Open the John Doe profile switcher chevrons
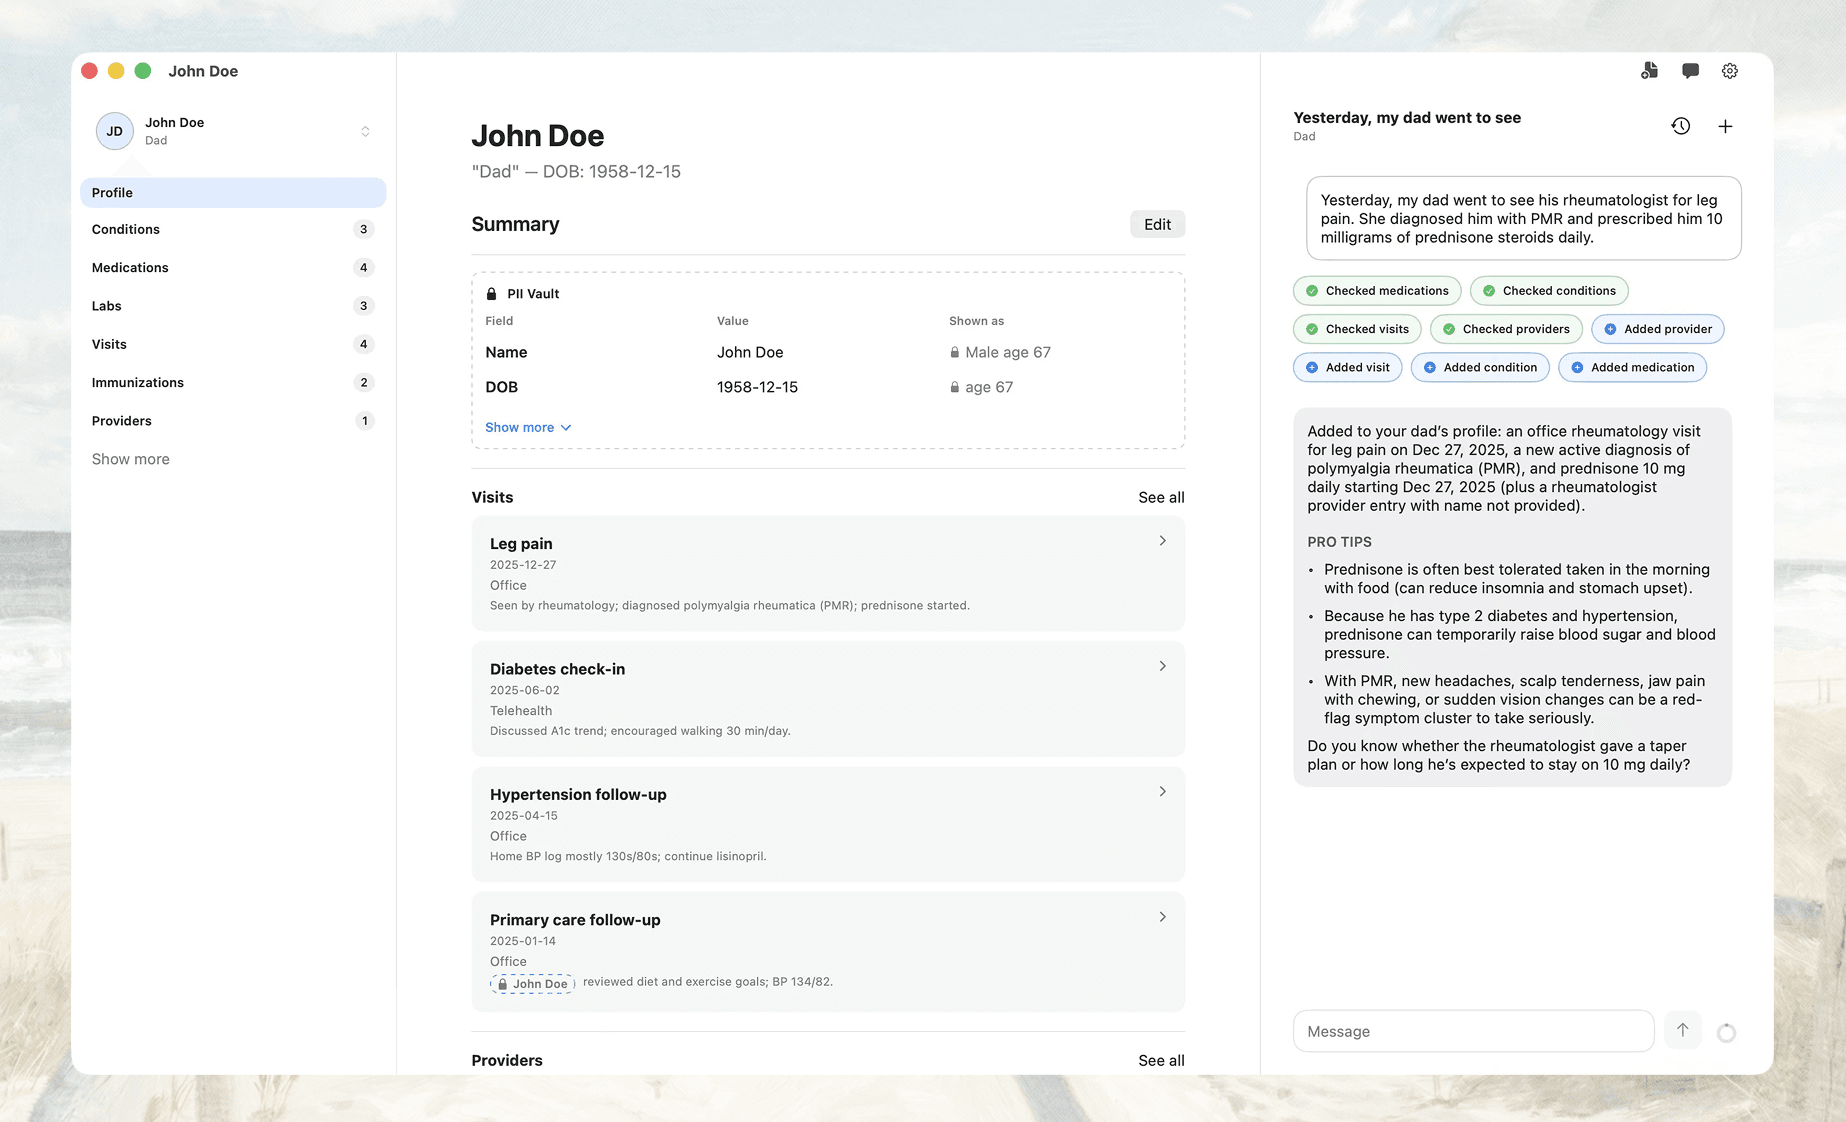The width and height of the screenshot is (1846, 1122). tap(365, 131)
